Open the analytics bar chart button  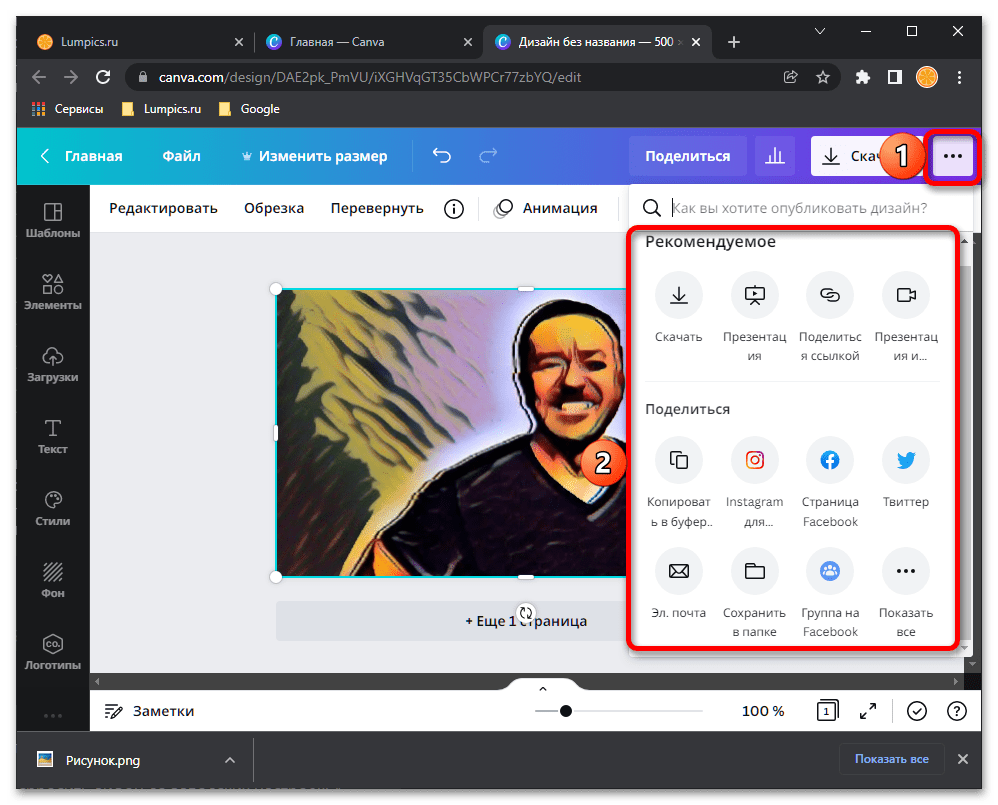pyautogui.click(x=774, y=156)
